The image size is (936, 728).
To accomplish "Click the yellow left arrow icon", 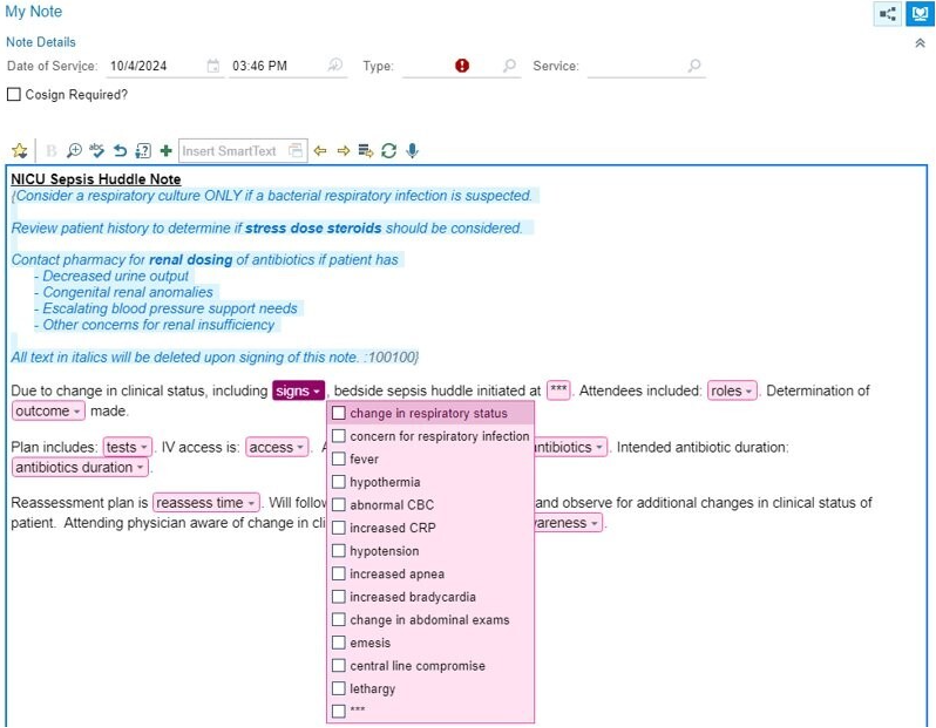I will click(x=320, y=151).
